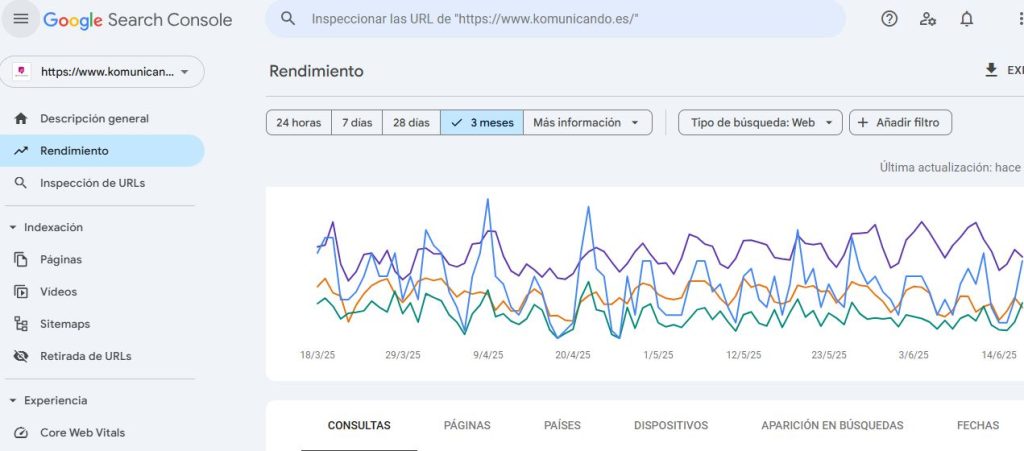Click the komunicando property favicon

click(22, 72)
